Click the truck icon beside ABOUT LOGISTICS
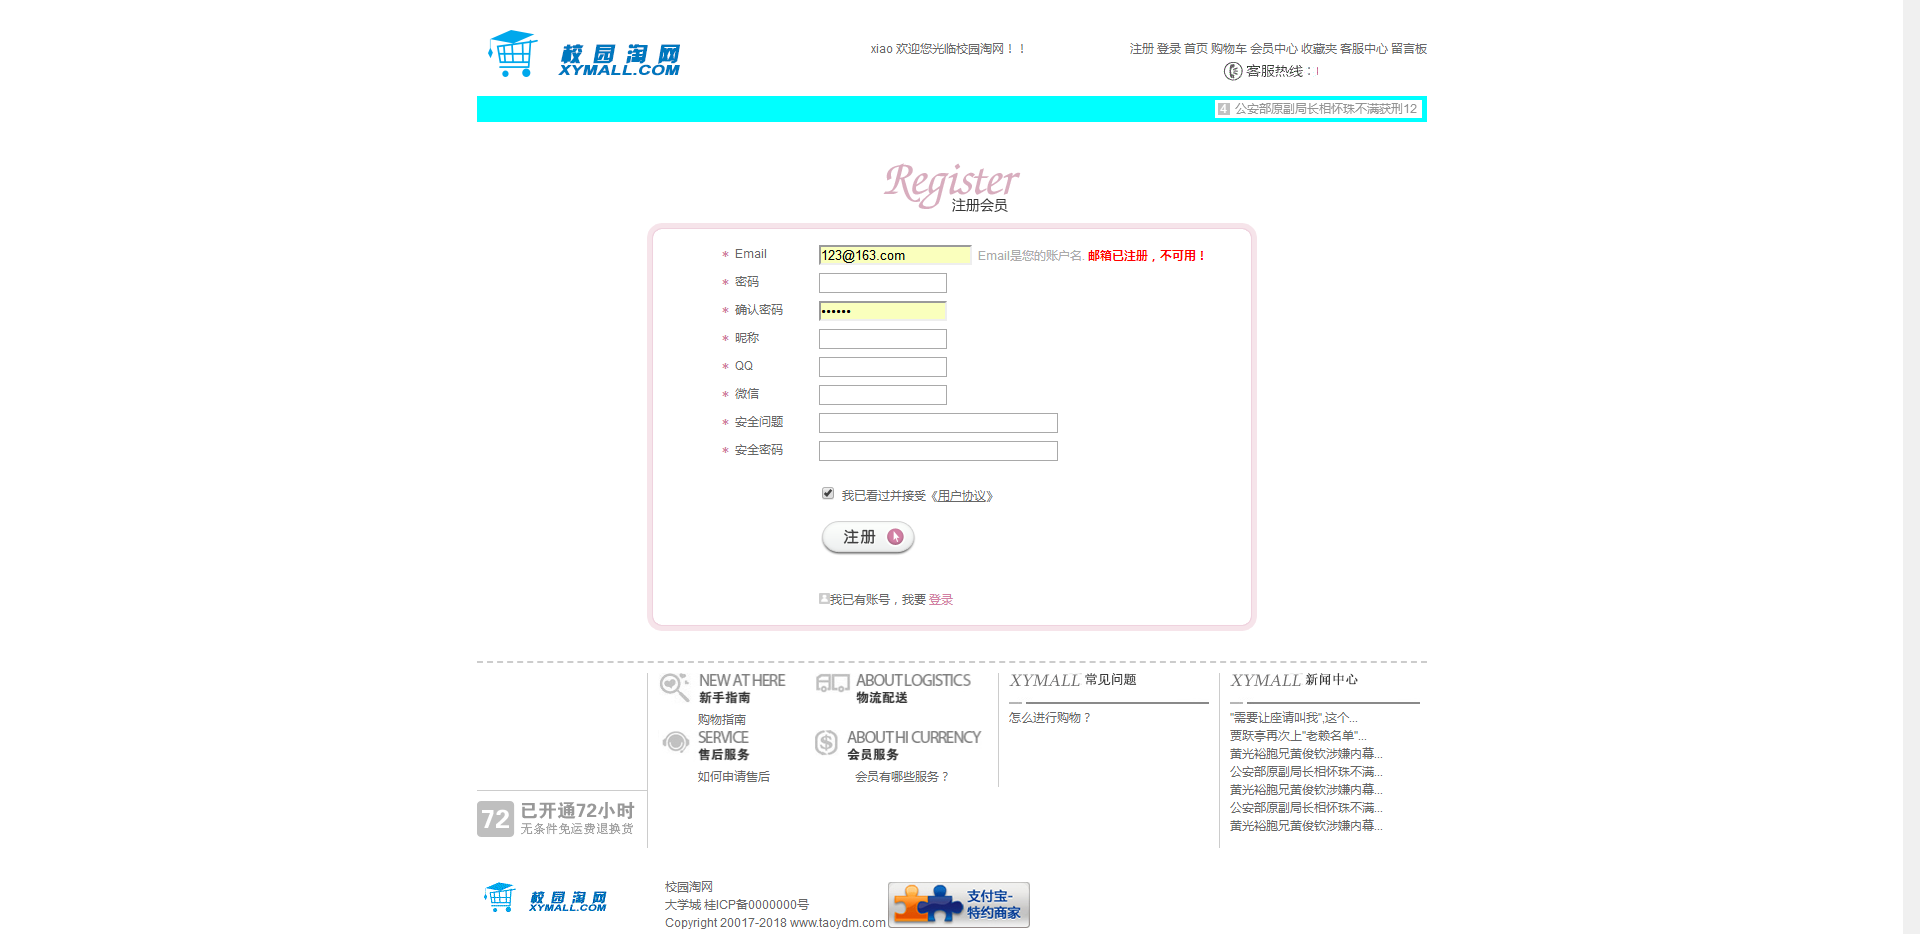 [x=832, y=683]
